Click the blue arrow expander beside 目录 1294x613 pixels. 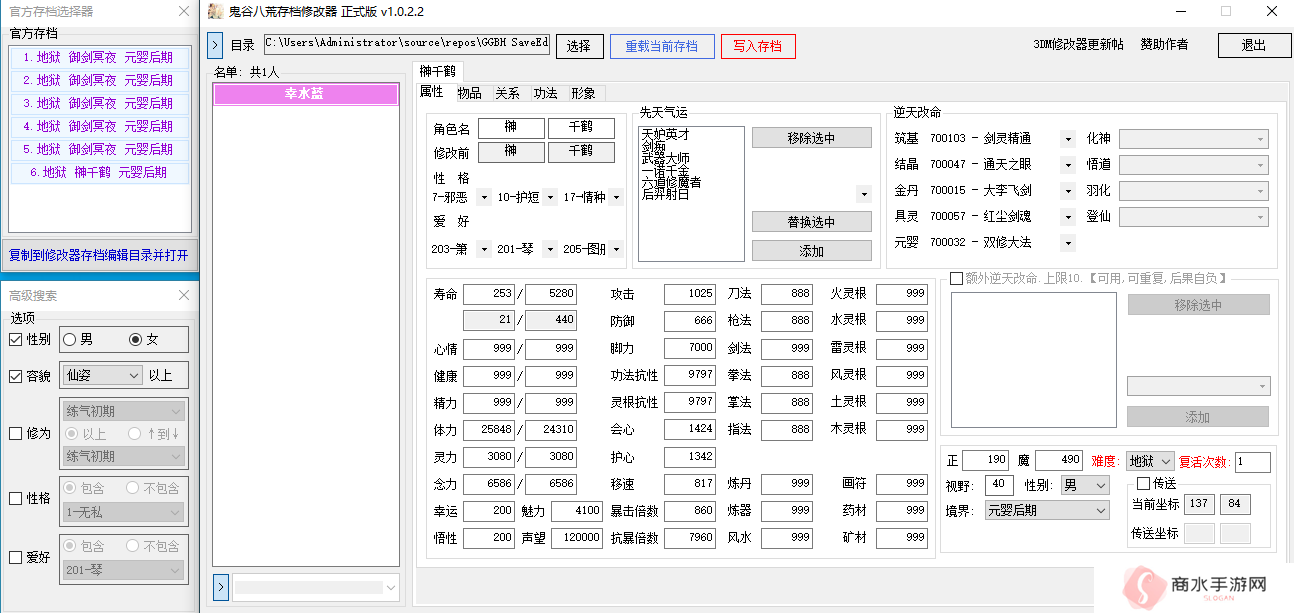[215, 45]
